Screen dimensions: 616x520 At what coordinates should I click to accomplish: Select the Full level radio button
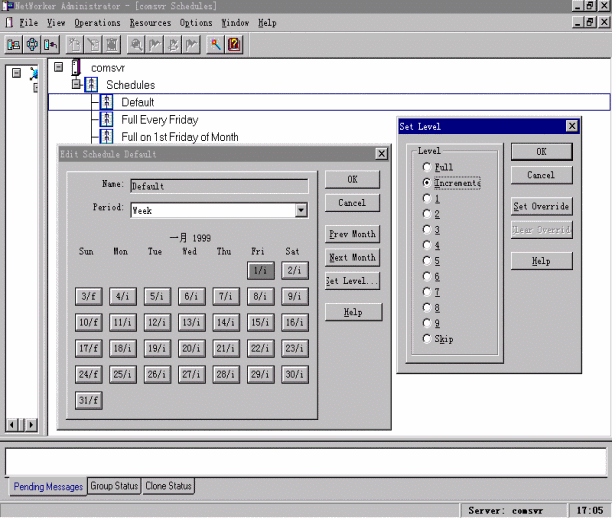coord(428,167)
